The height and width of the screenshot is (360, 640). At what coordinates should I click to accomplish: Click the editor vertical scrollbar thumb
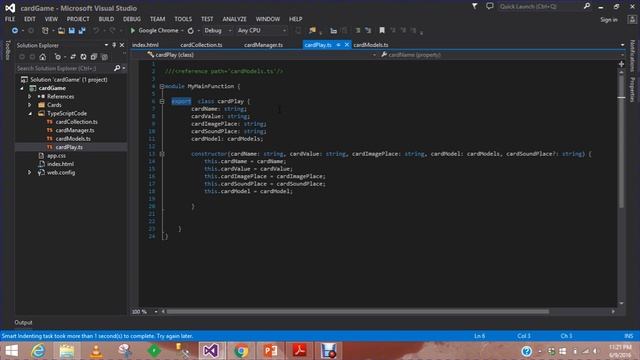click(621, 143)
